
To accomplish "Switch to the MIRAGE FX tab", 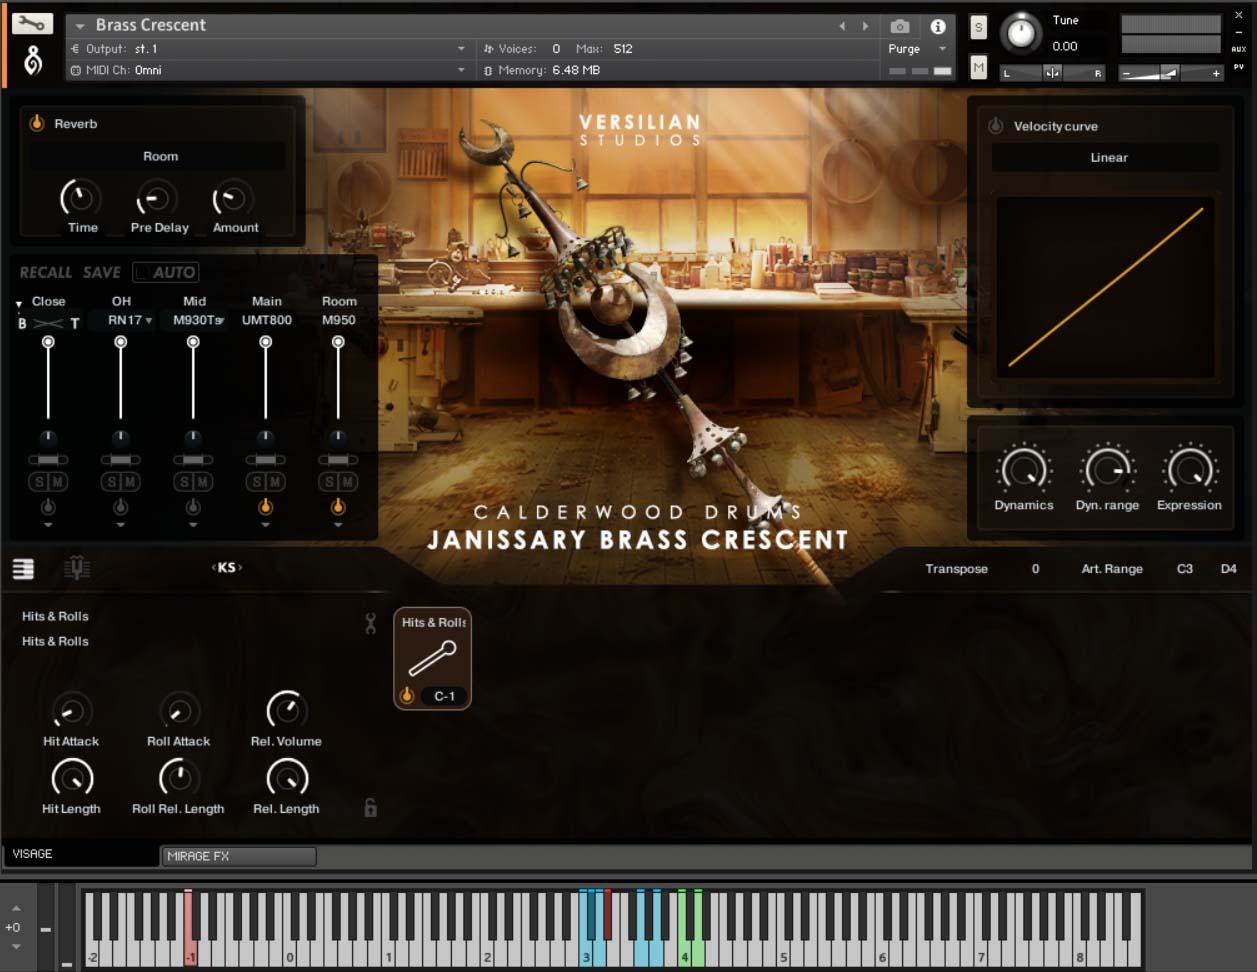I will coord(239,856).
